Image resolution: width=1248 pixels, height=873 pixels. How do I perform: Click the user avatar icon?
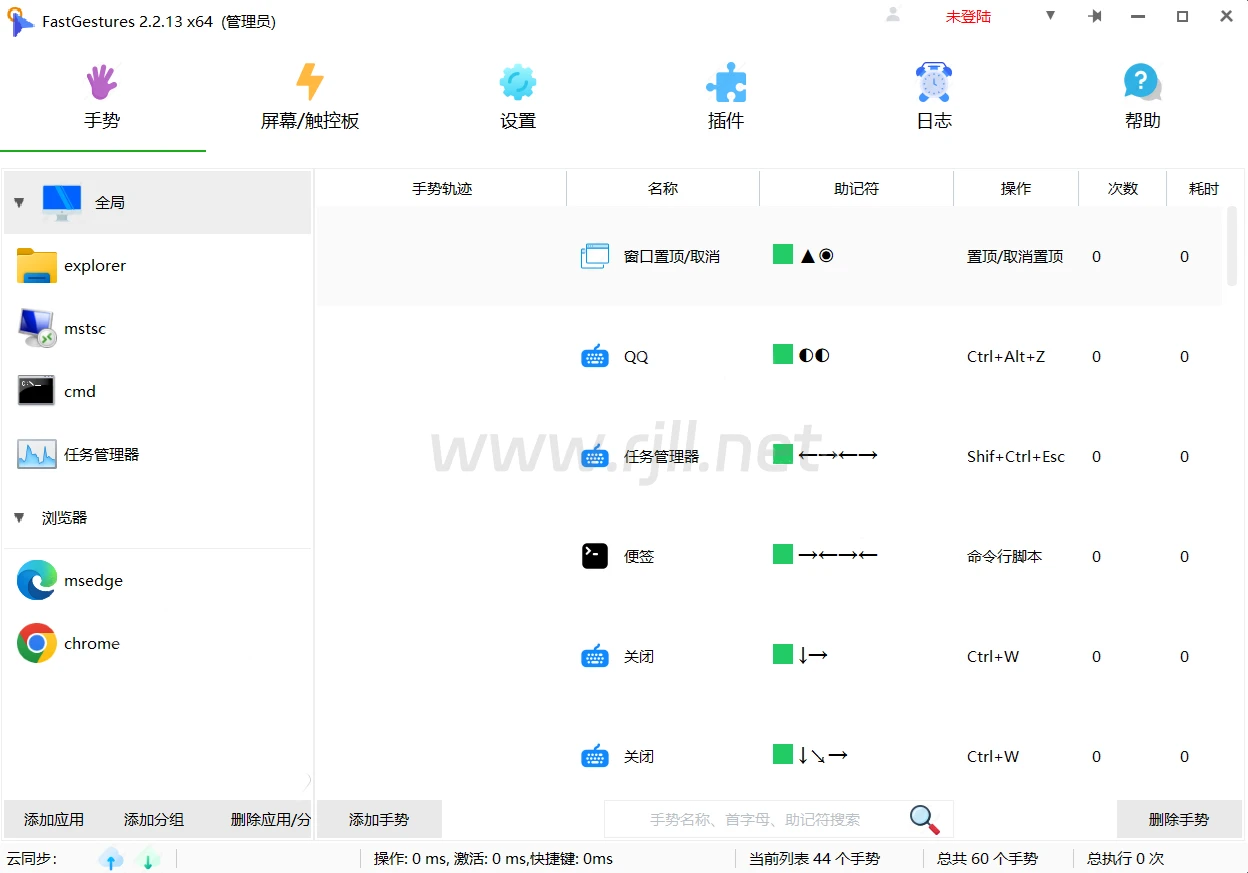(893, 15)
